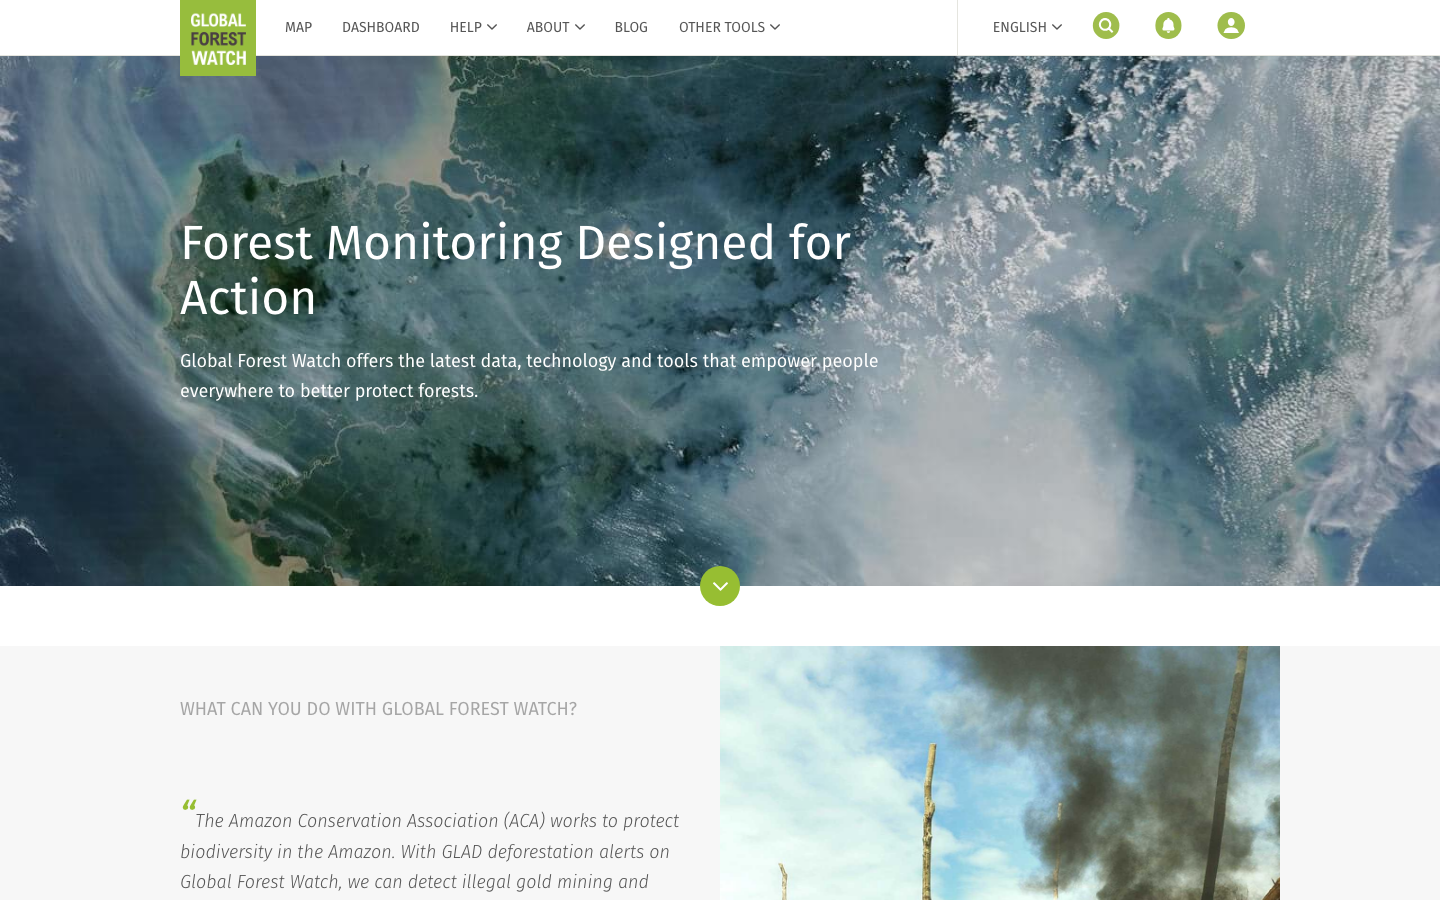The height and width of the screenshot is (900, 1440).
Task: Click the burning forest photo thumbnail
Action: click(x=1000, y=773)
